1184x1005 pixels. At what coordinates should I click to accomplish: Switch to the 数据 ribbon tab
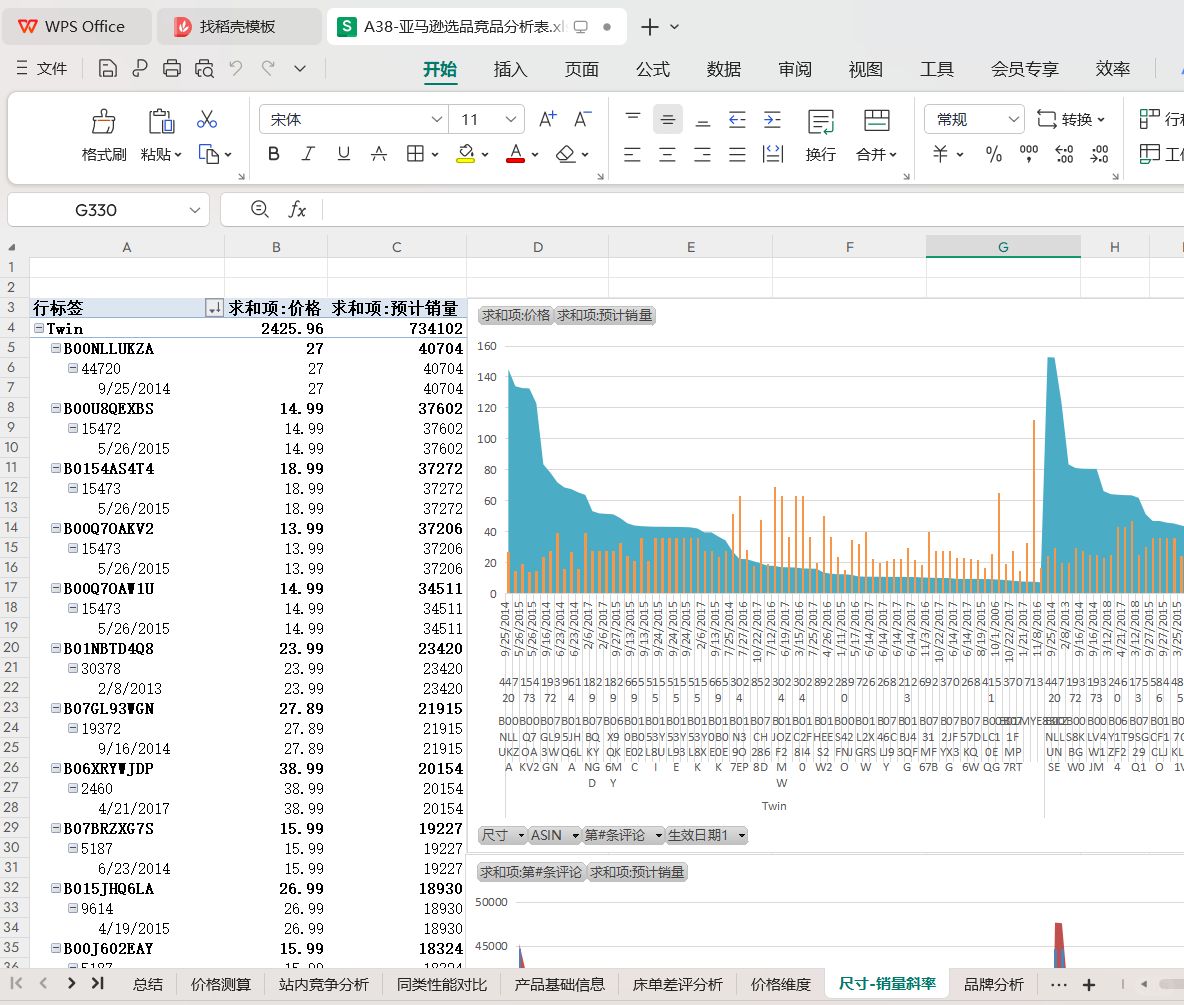pos(723,69)
